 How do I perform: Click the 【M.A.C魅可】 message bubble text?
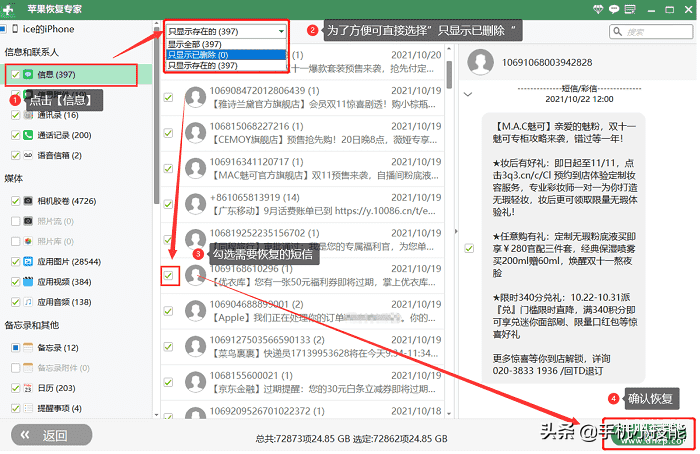click(x=564, y=249)
